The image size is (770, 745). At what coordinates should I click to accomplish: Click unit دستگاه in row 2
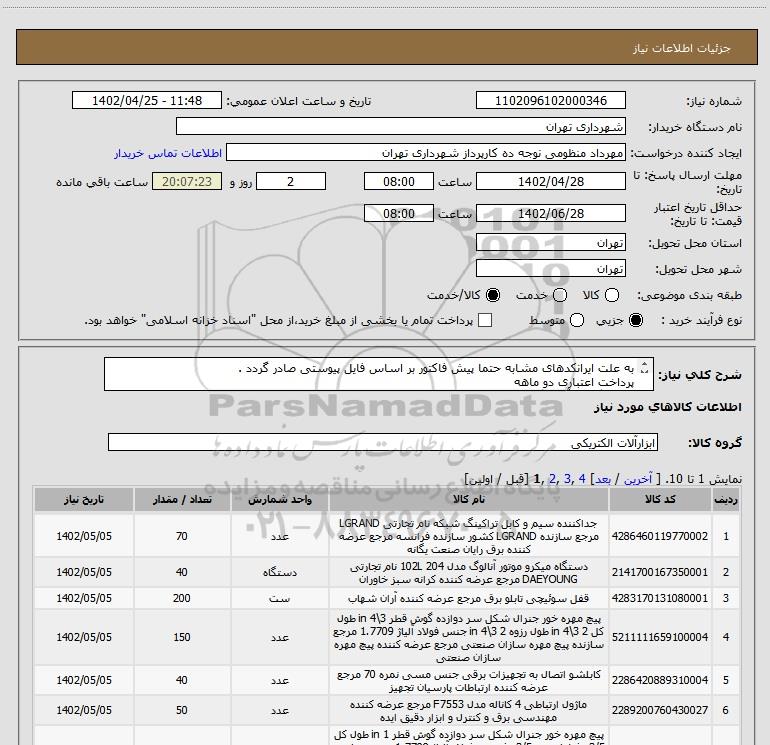280,572
